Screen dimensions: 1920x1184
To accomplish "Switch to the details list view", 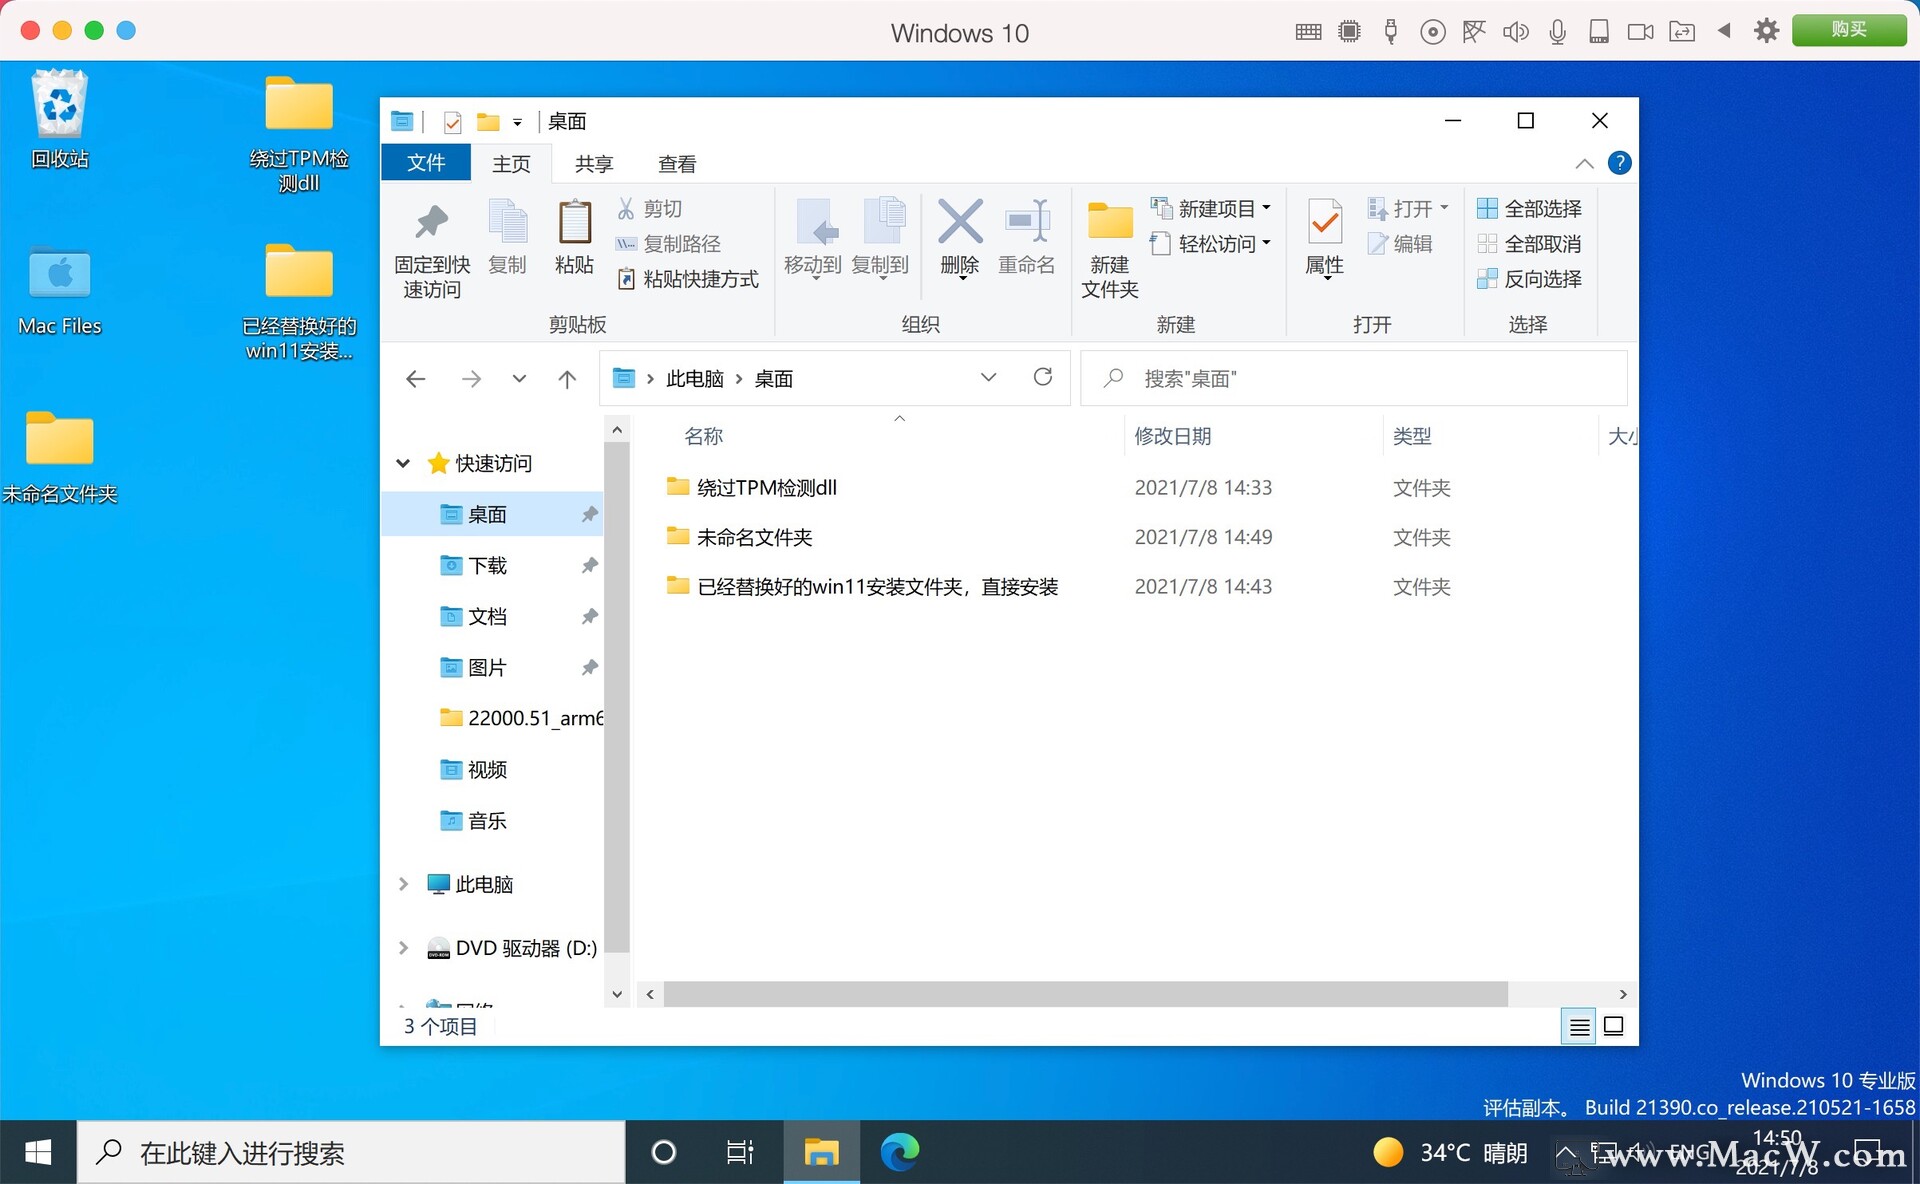I will tap(1579, 1026).
